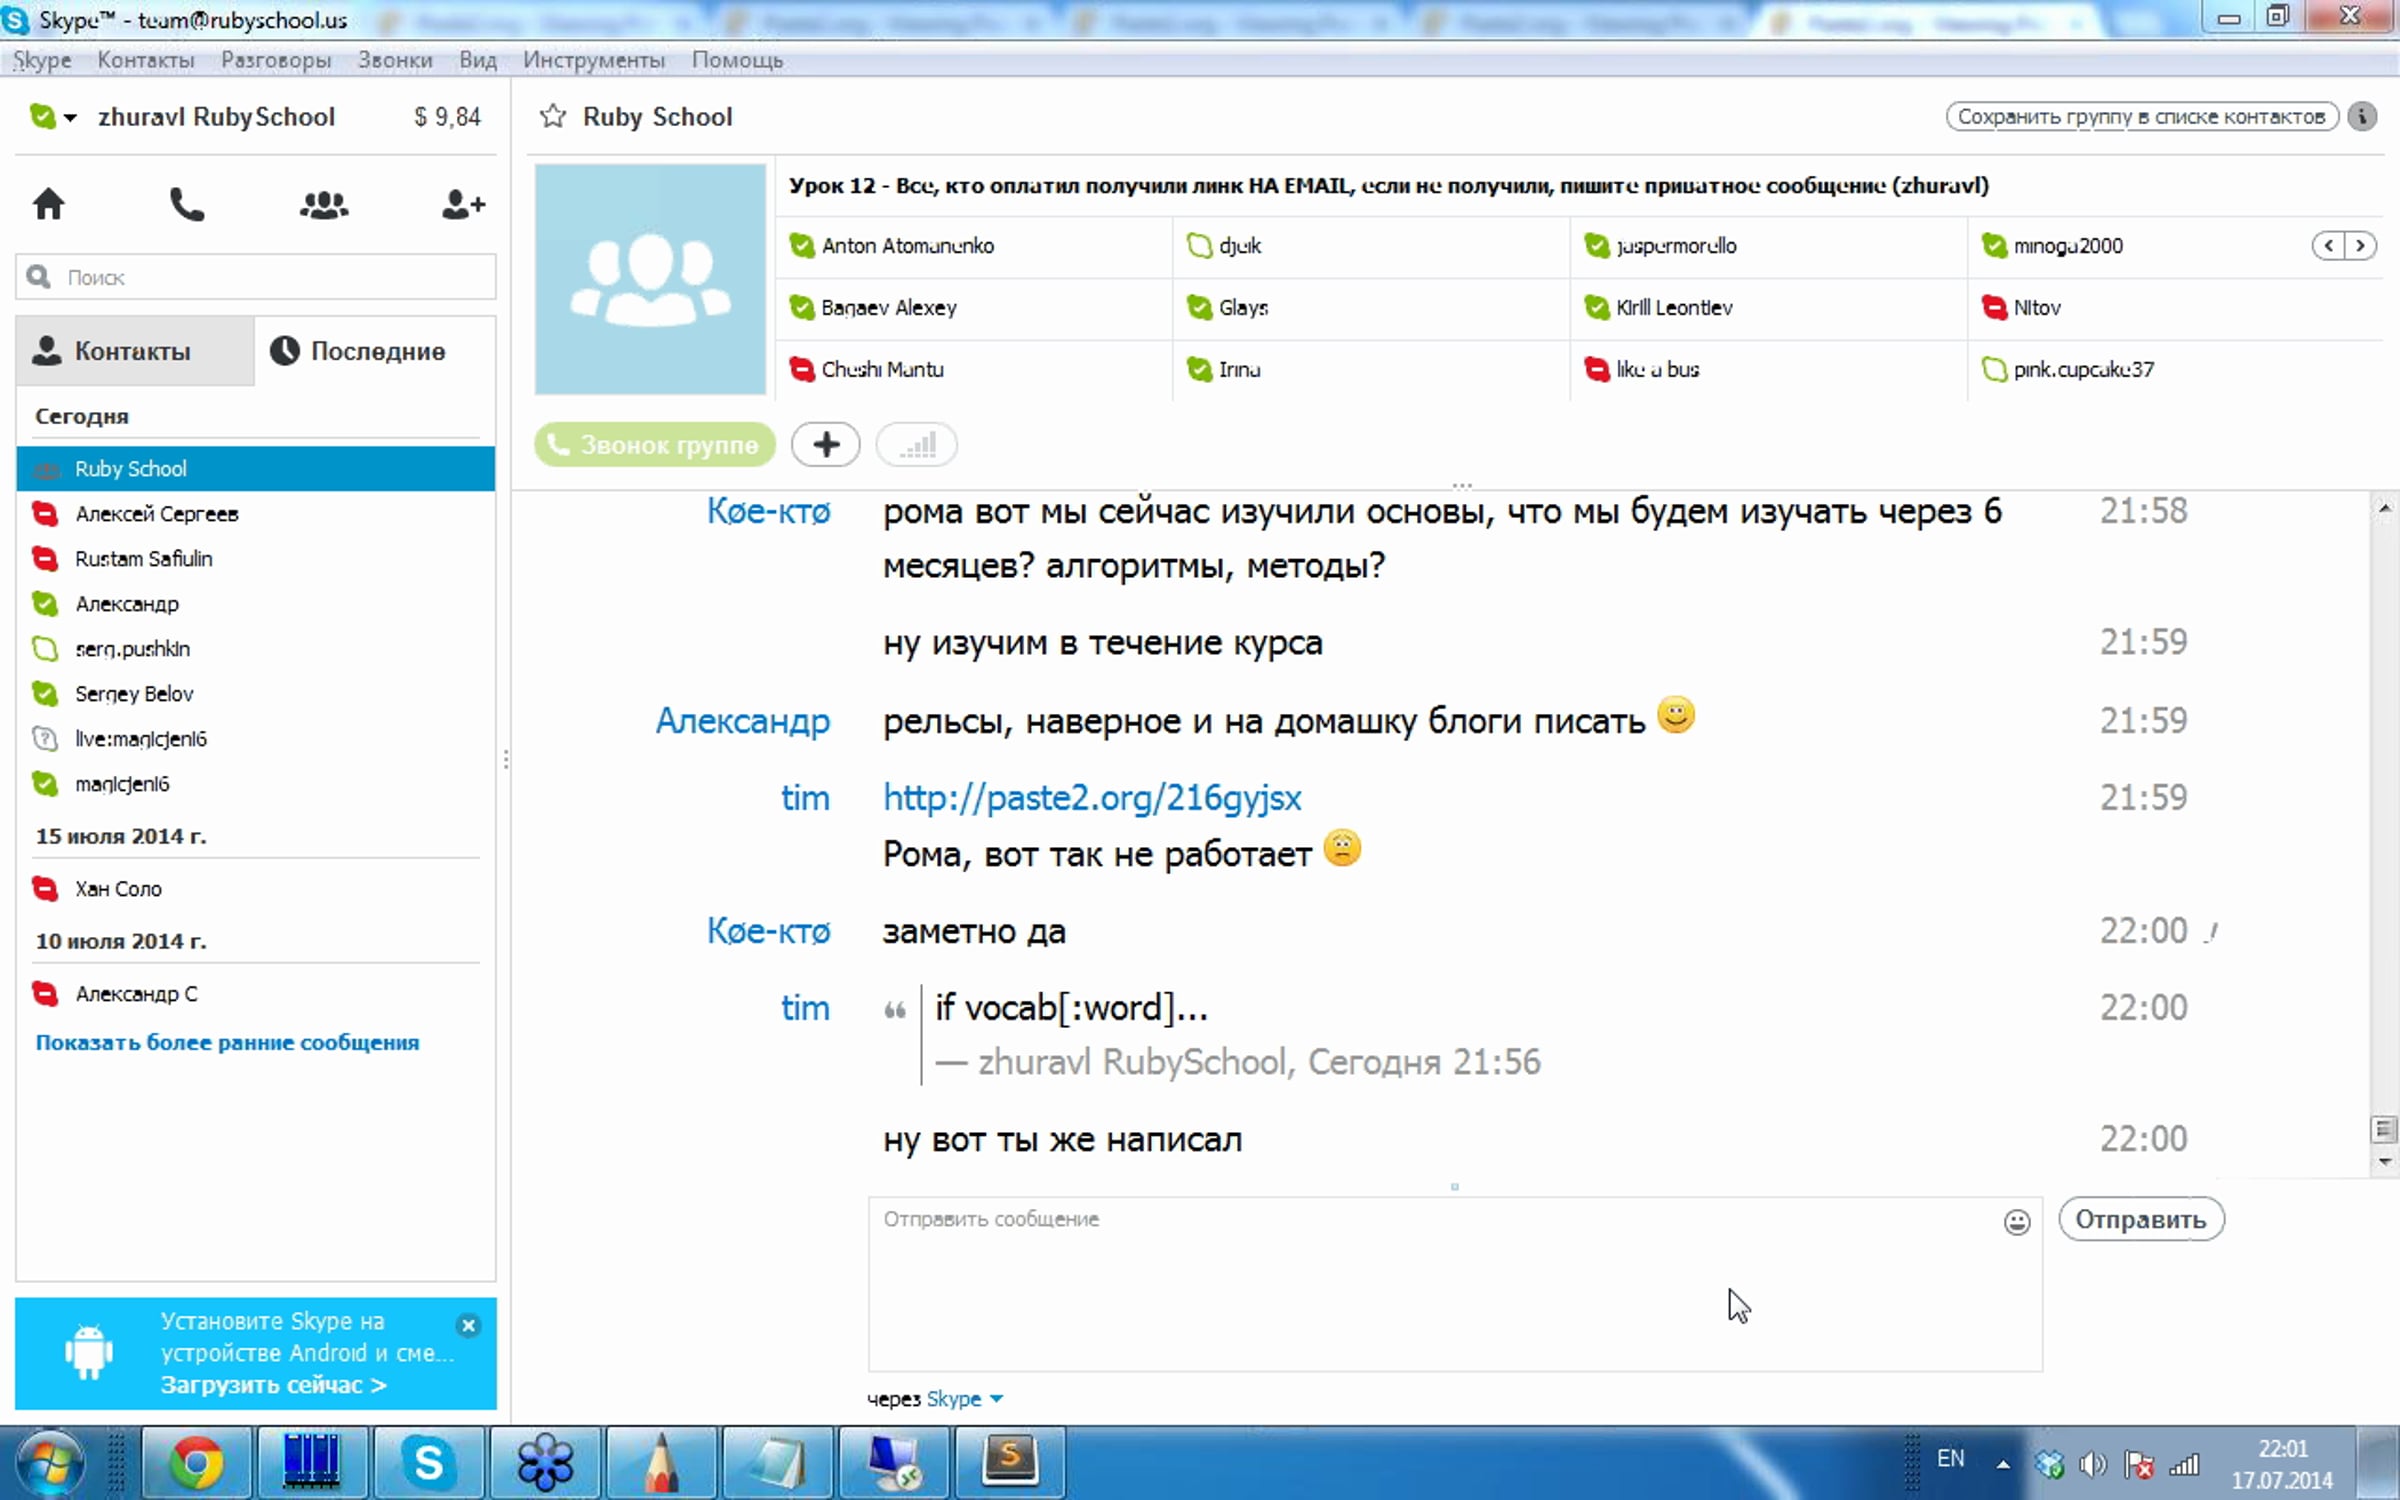Click the Windows Start button
This screenshot has height=1500, width=2400.
49,1465
